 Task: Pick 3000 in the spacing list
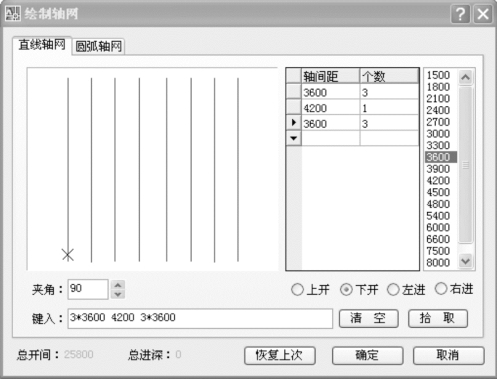click(438, 133)
